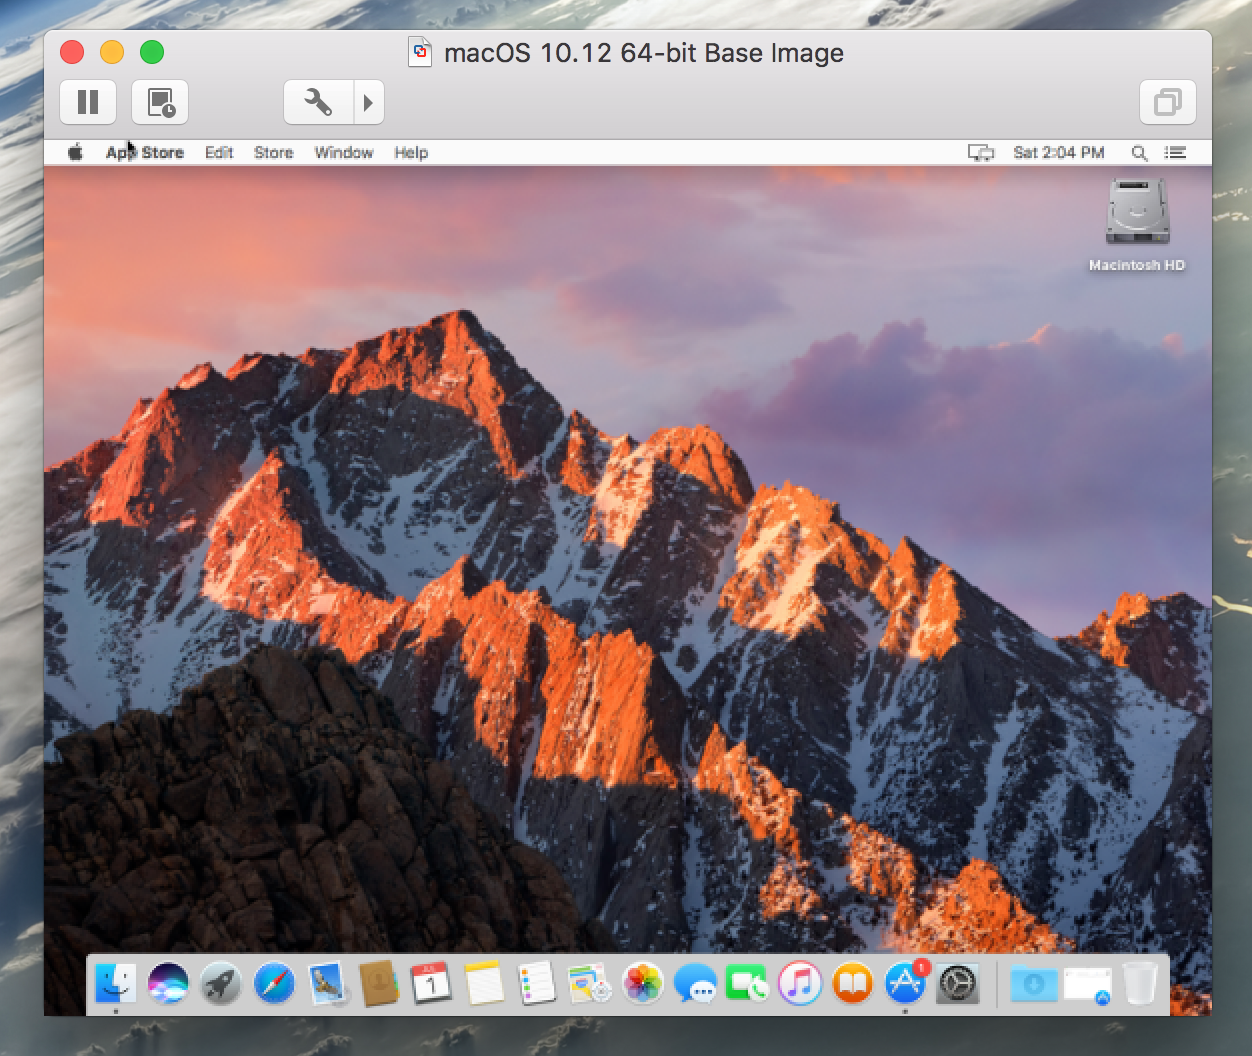
Task: Switch display view mode via top-right toolbar icon
Action: pyautogui.click(x=1168, y=101)
